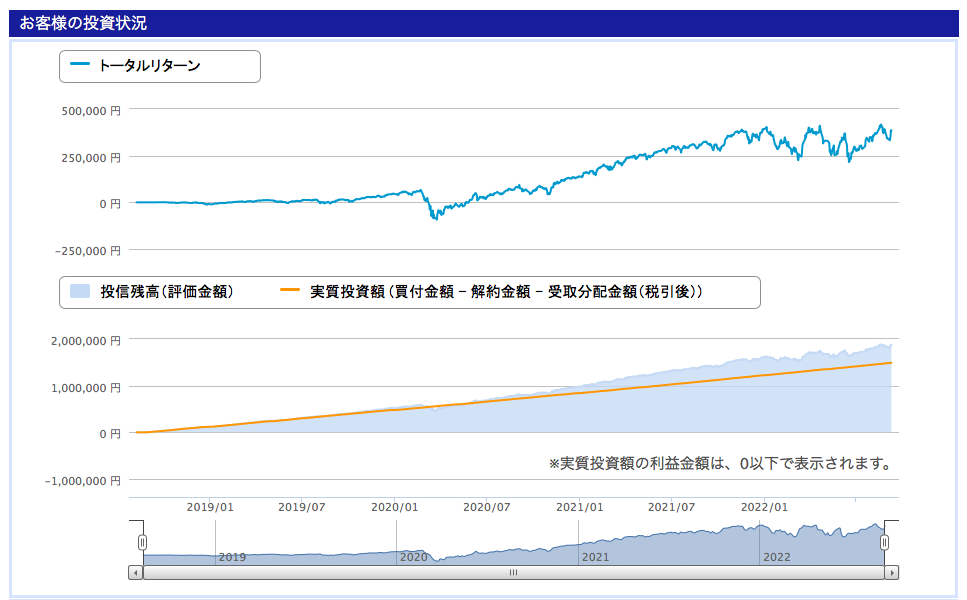This screenshot has height=600, width=967.
Task: Click the 2019 label in the navigator
Action: (232, 557)
